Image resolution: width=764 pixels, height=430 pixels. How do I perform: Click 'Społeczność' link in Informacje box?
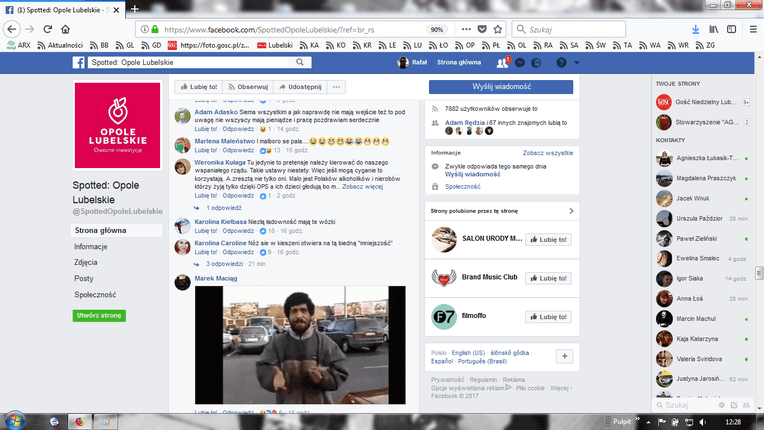462,187
